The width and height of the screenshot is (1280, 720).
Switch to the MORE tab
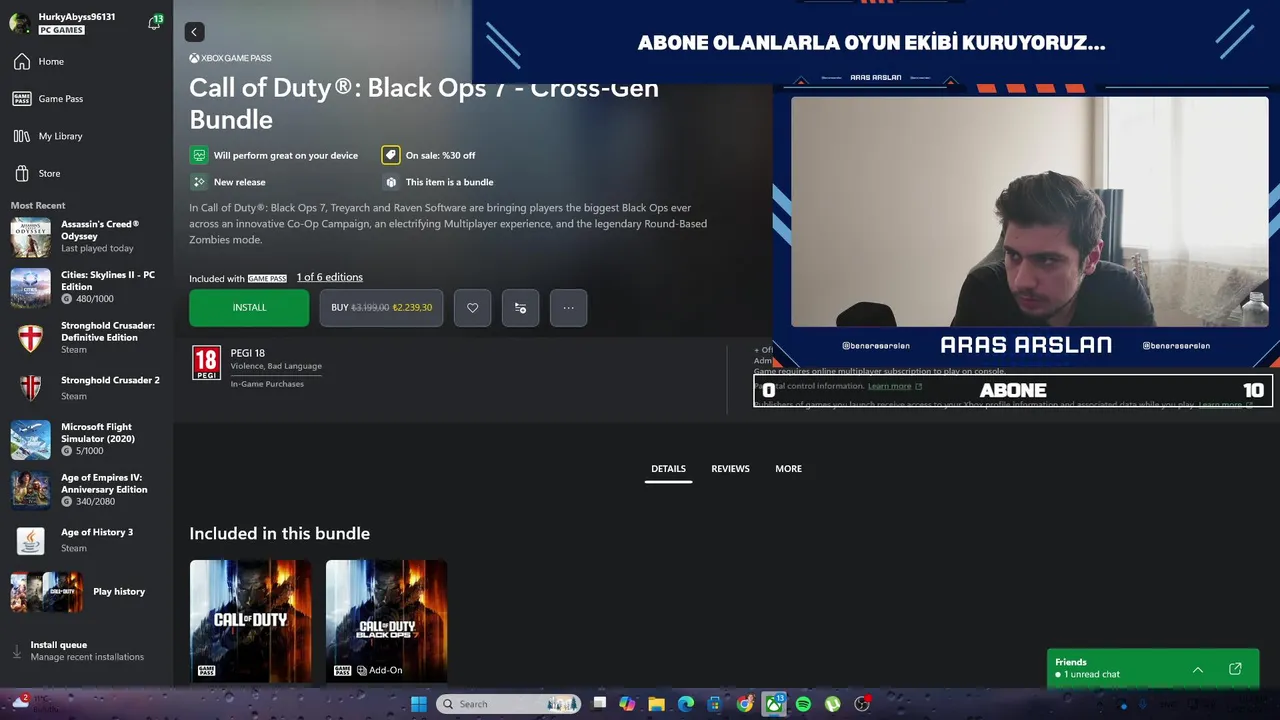(x=788, y=469)
